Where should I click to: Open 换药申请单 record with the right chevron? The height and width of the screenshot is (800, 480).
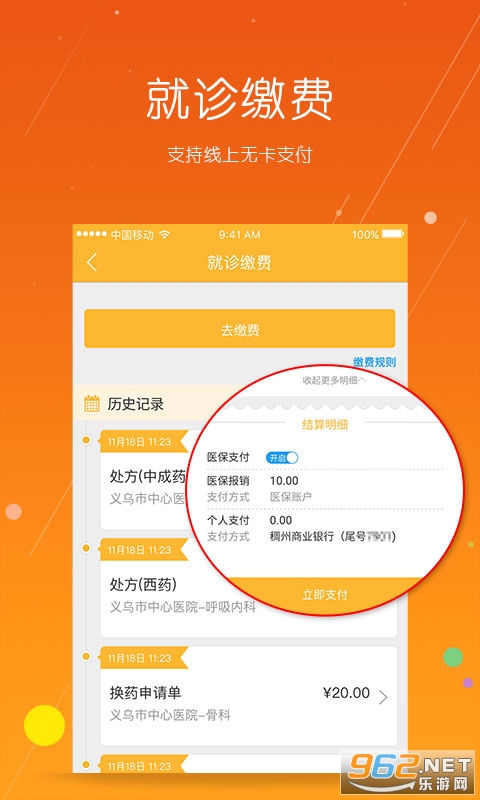click(x=383, y=697)
